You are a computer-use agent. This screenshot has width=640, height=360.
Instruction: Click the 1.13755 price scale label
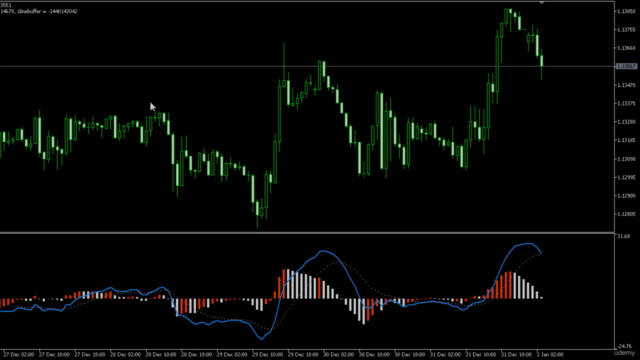click(627, 30)
